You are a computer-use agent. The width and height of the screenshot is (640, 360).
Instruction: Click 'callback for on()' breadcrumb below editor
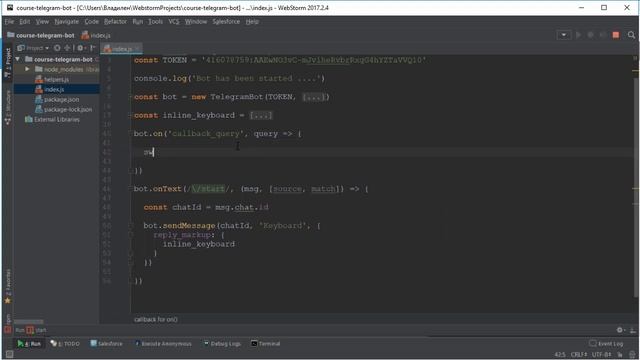coord(156,320)
